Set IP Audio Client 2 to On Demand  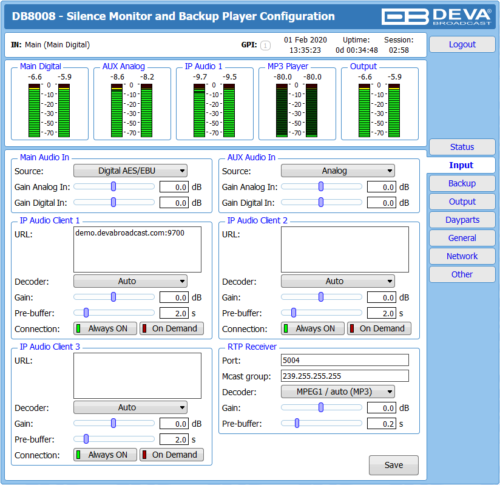[x=379, y=329]
